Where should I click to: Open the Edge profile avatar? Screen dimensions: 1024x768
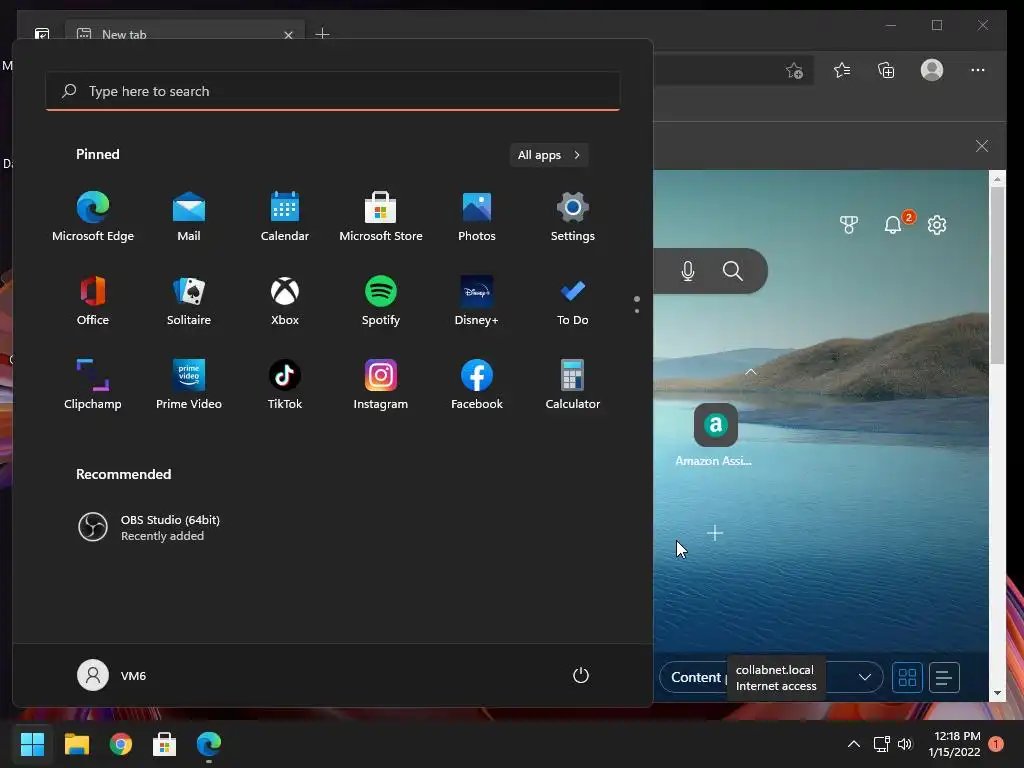[932, 70]
